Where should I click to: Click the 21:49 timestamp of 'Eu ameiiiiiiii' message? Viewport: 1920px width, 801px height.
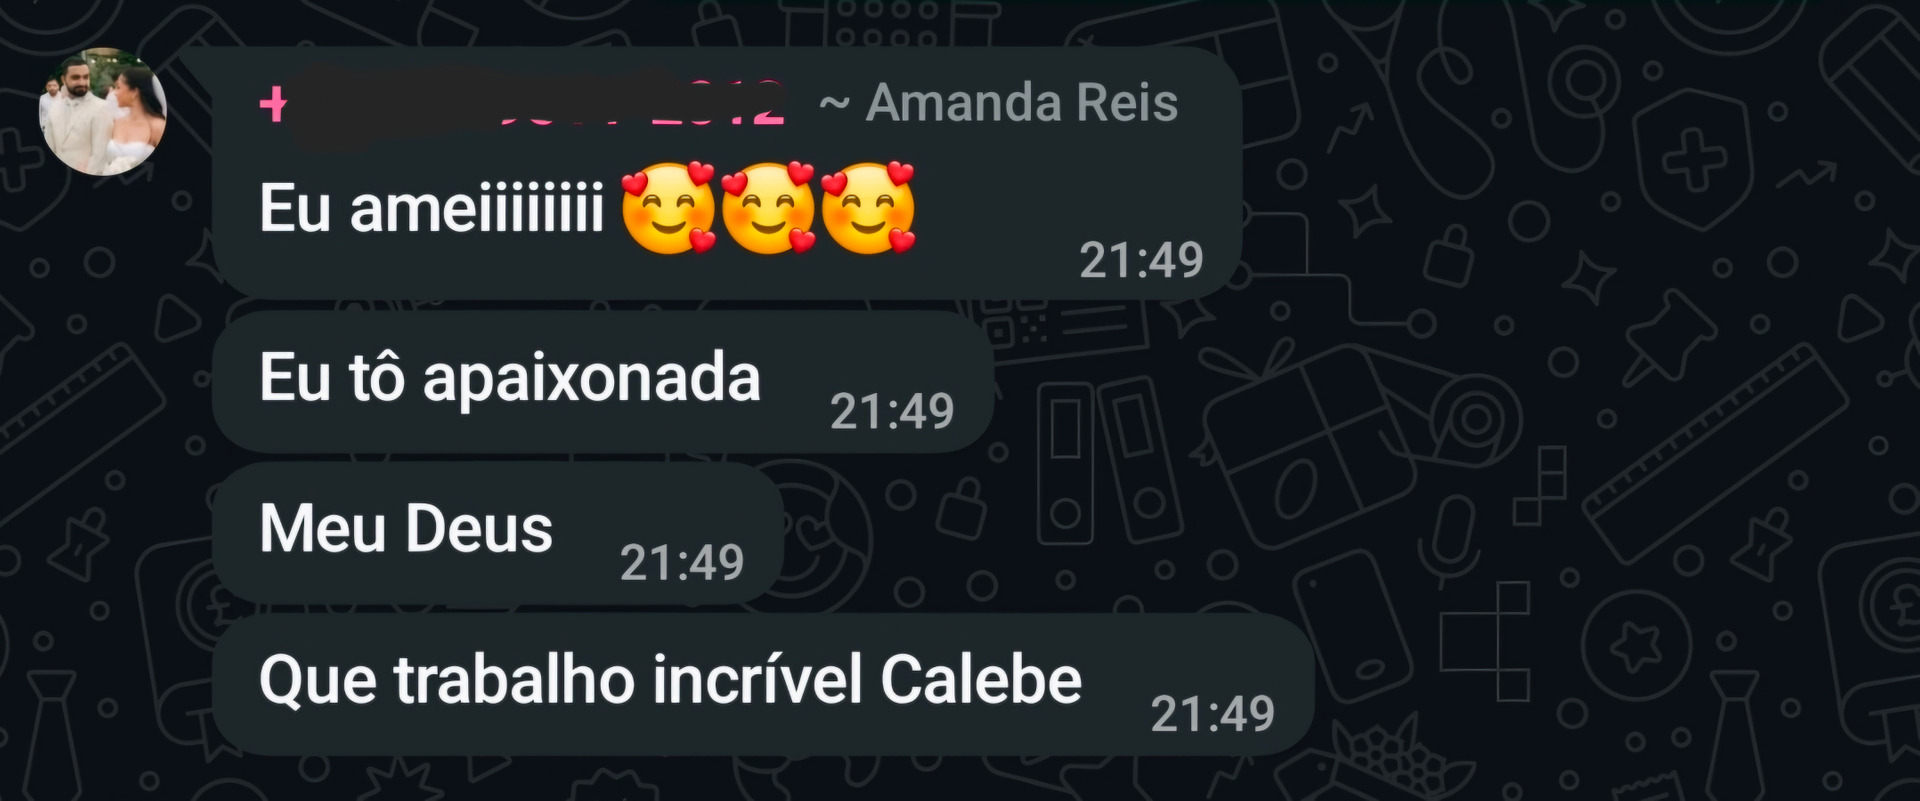pyautogui.click(x=1141, y=261)
